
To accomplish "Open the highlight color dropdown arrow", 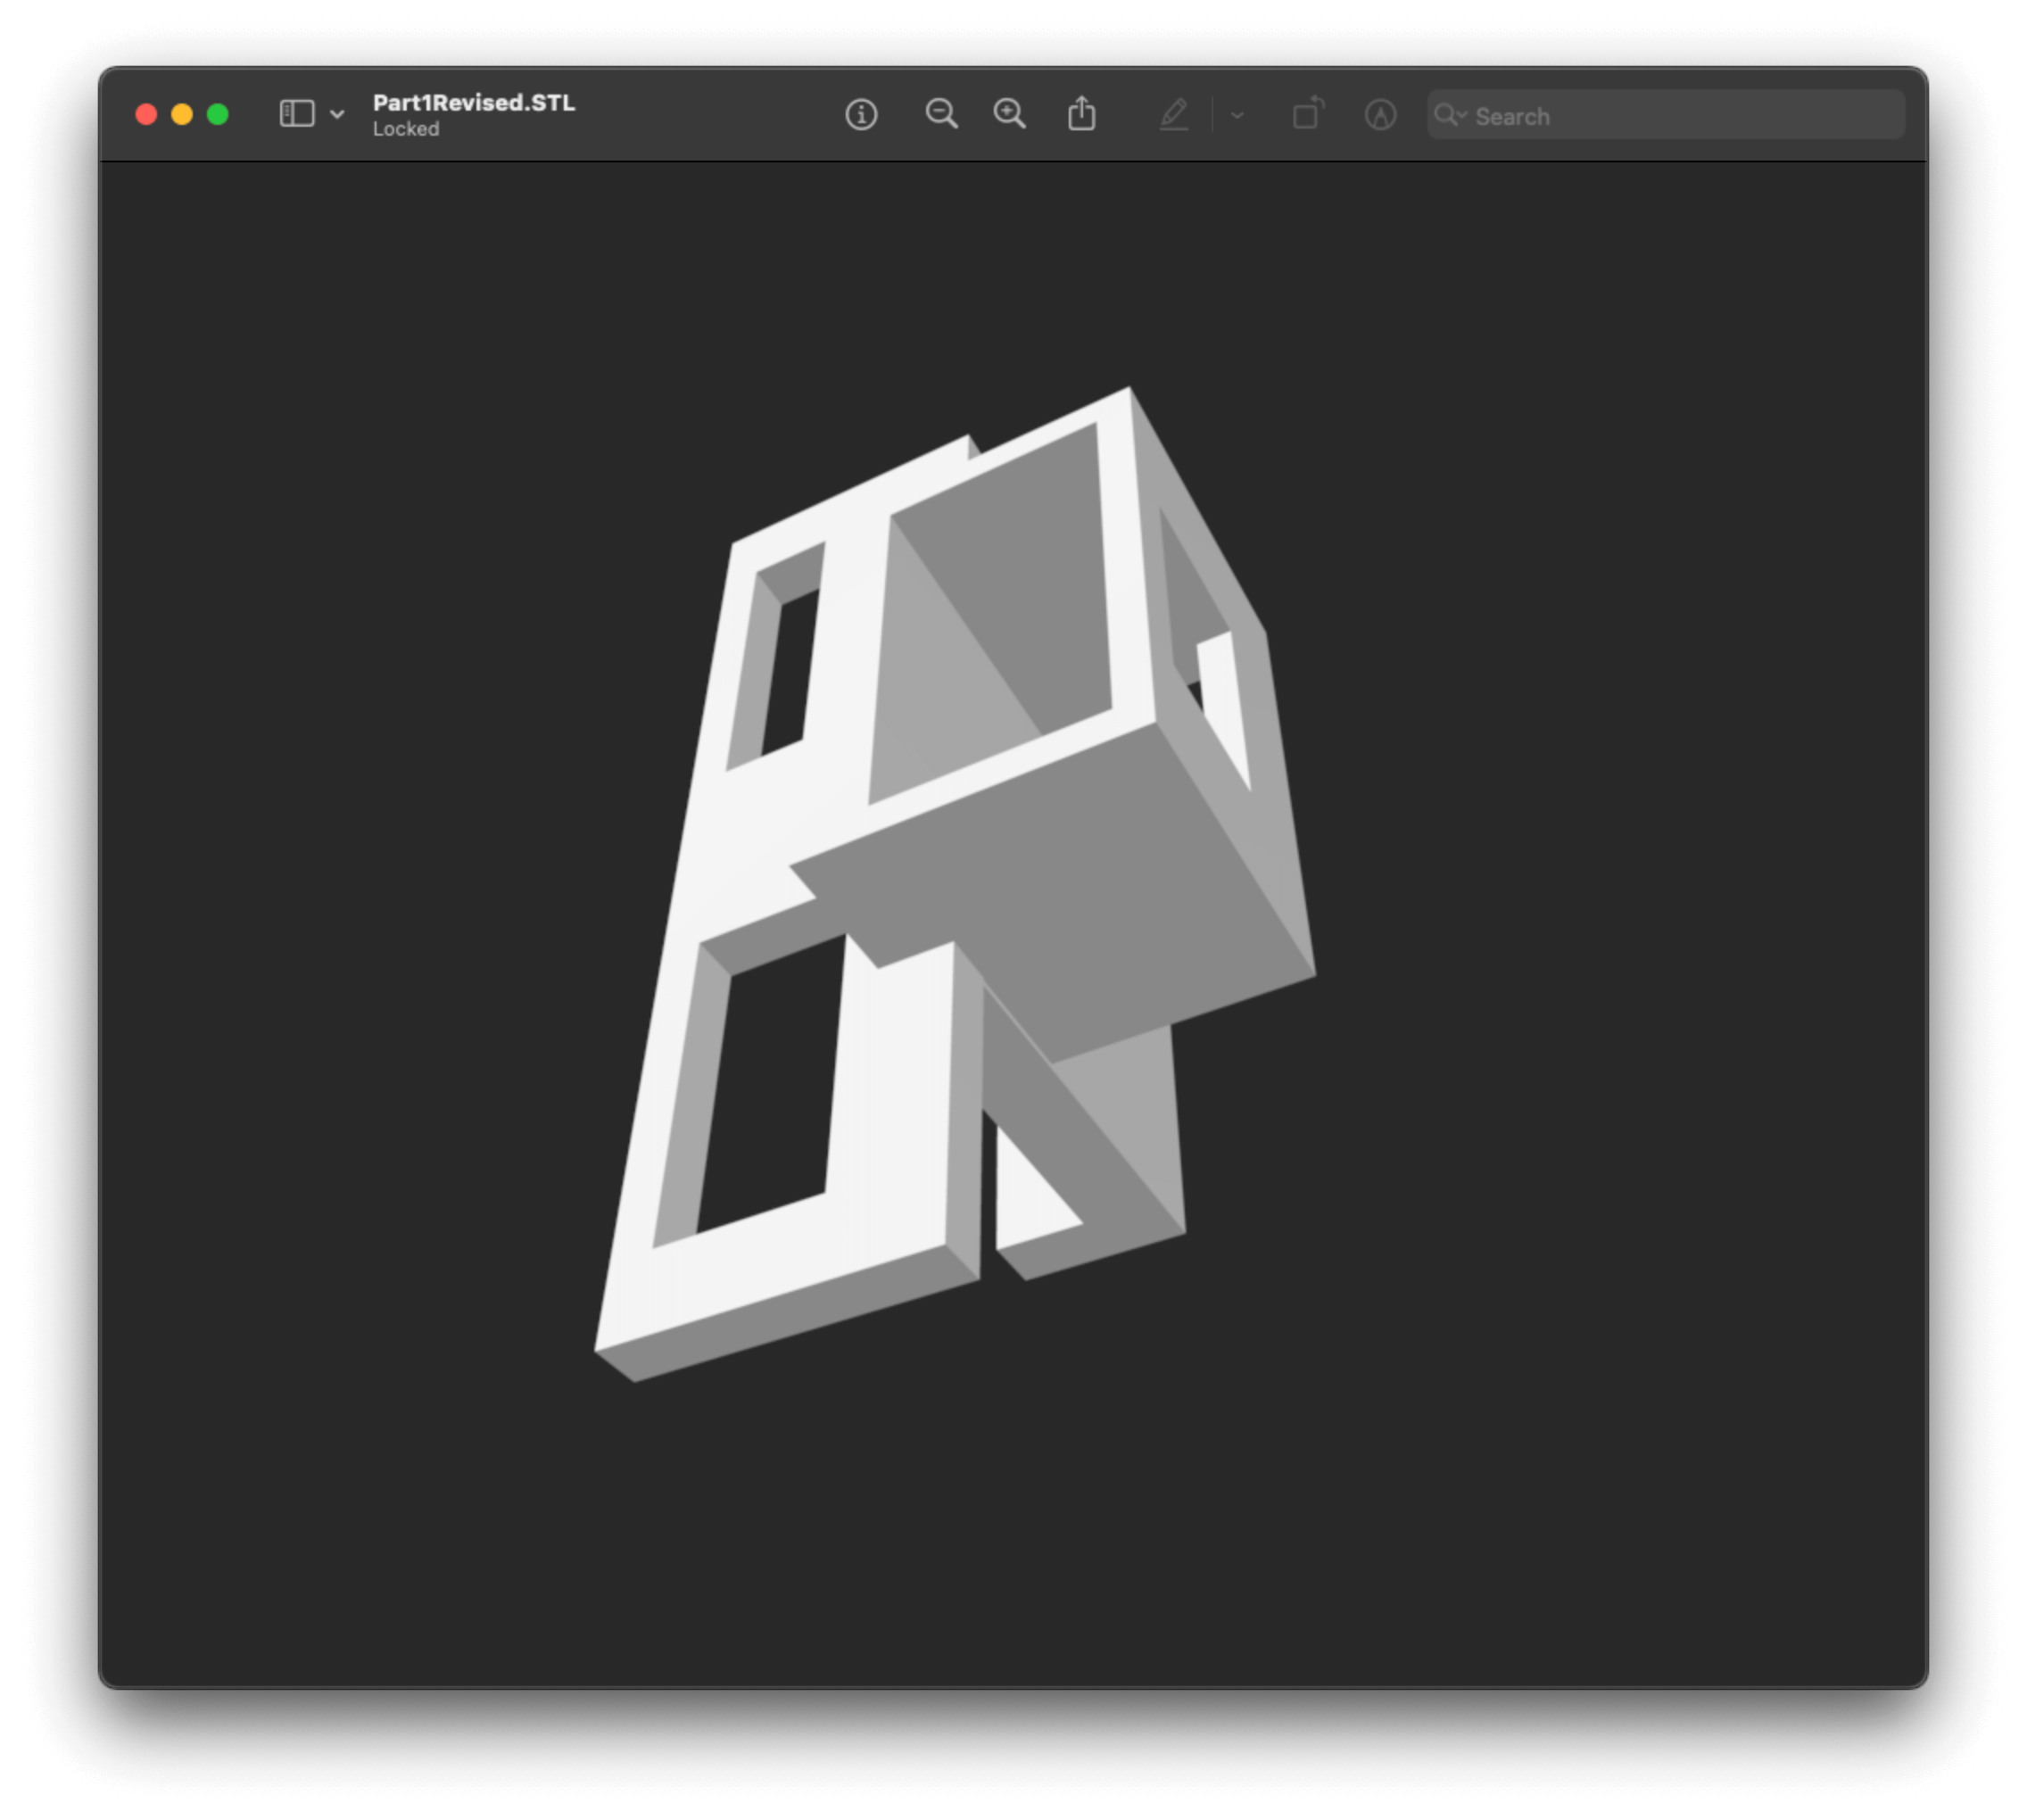I will pos(1237,115).
